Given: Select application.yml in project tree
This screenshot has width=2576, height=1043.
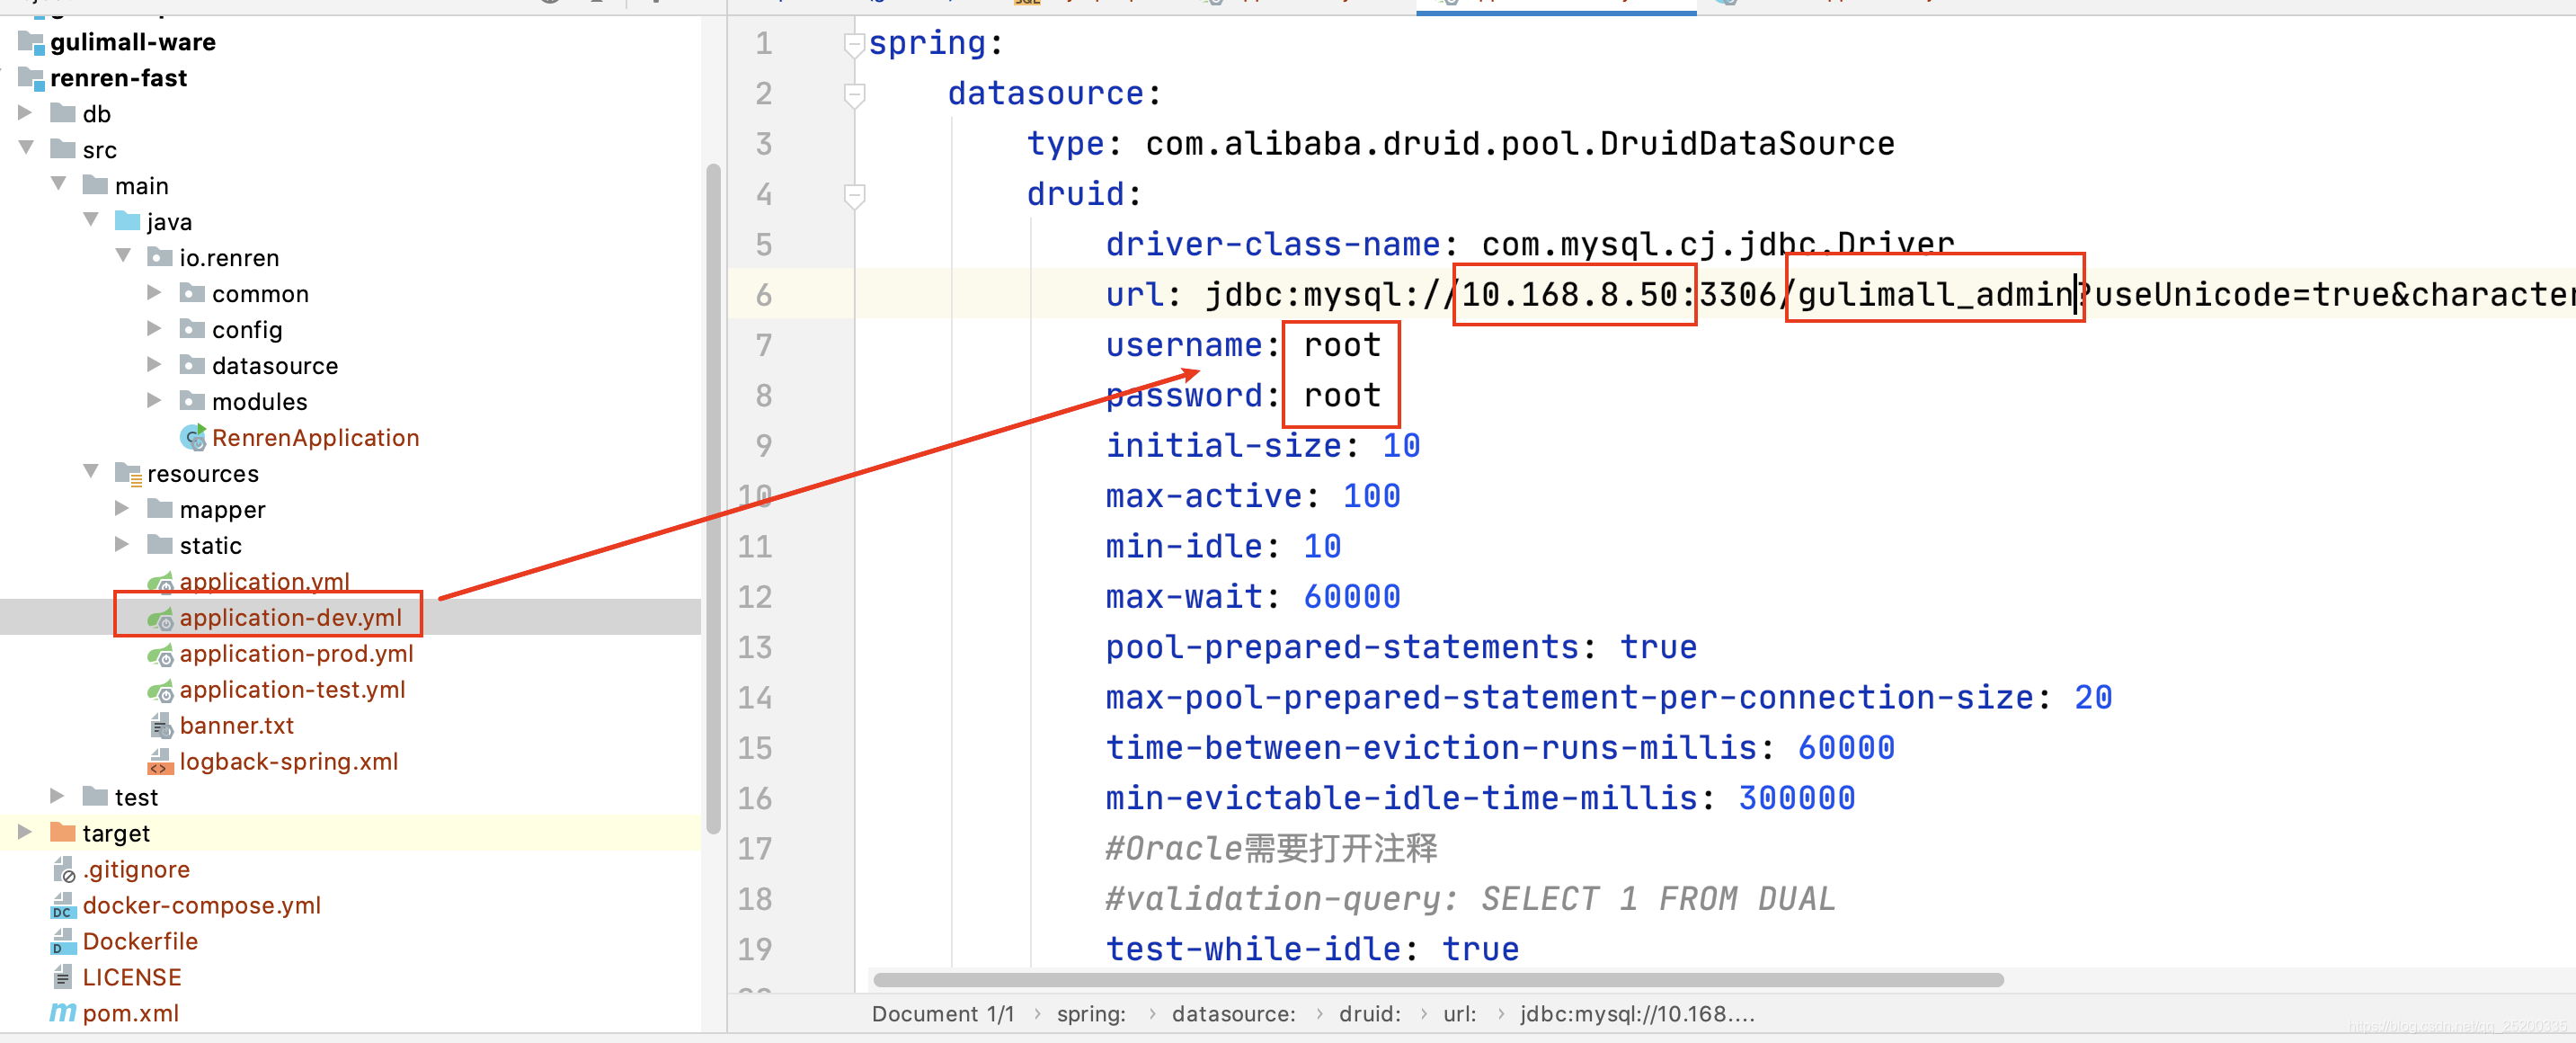Looking at the screenshot, I should pos(264,581).
